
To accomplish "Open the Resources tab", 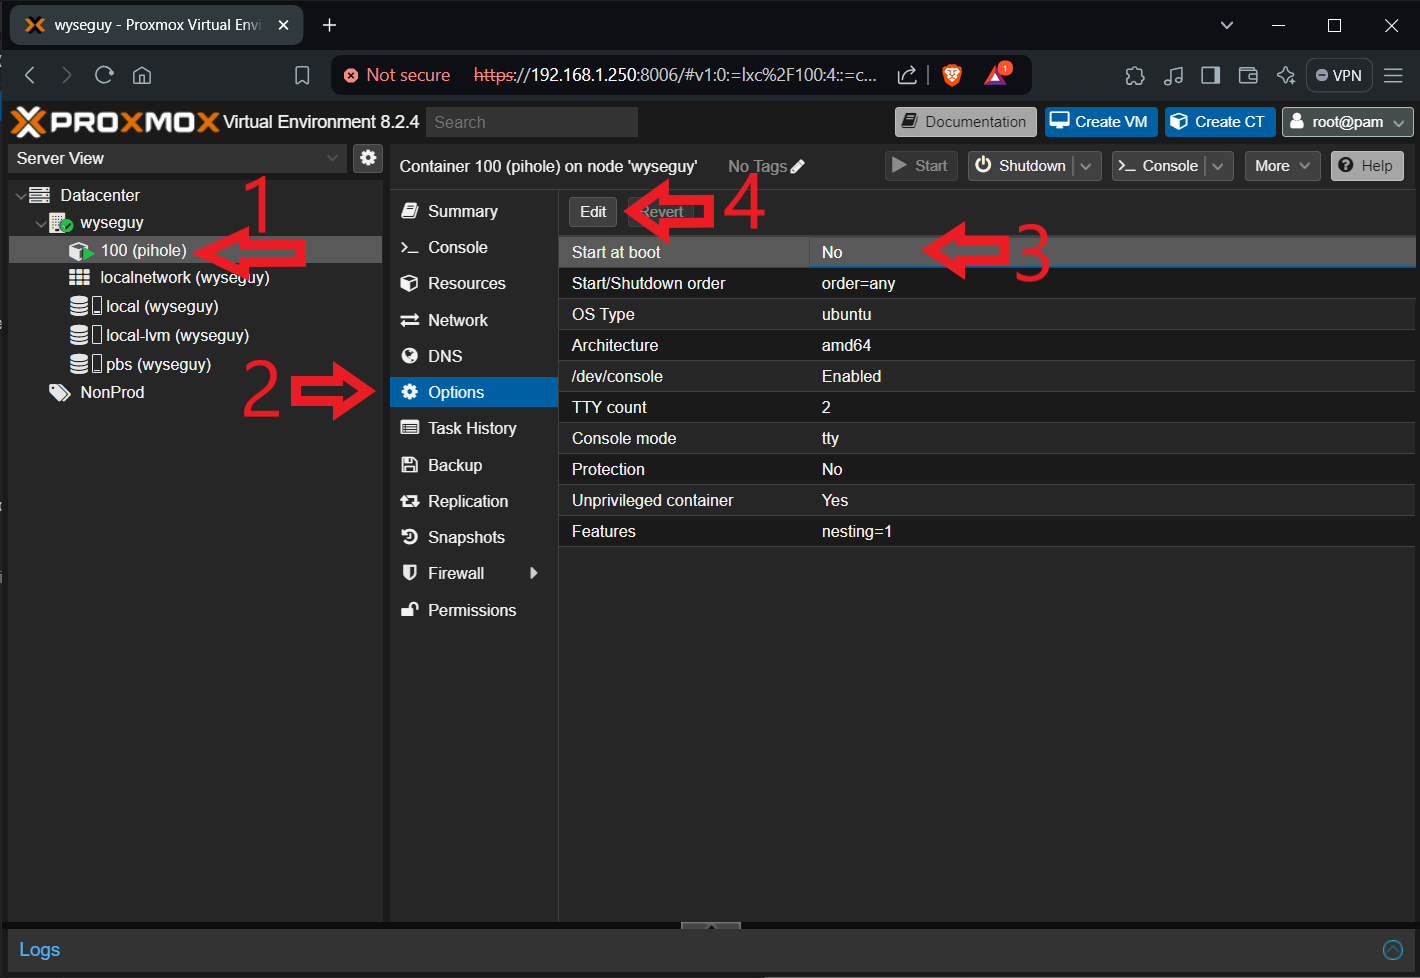I will (x=473, y=283).
